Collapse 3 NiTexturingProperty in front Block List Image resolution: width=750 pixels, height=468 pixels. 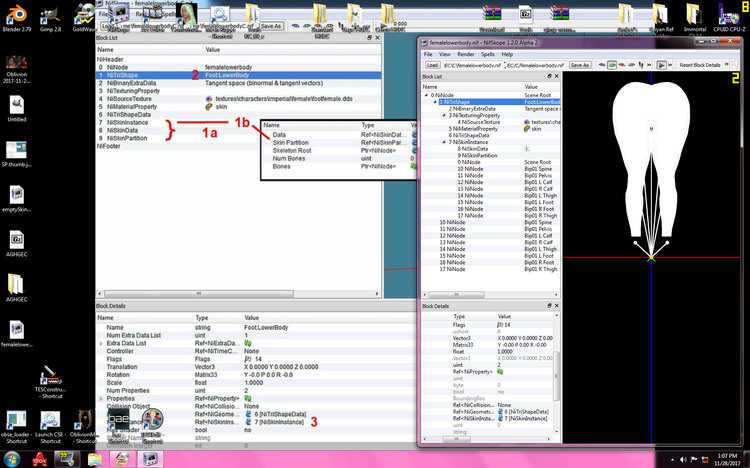pos(444,115)
